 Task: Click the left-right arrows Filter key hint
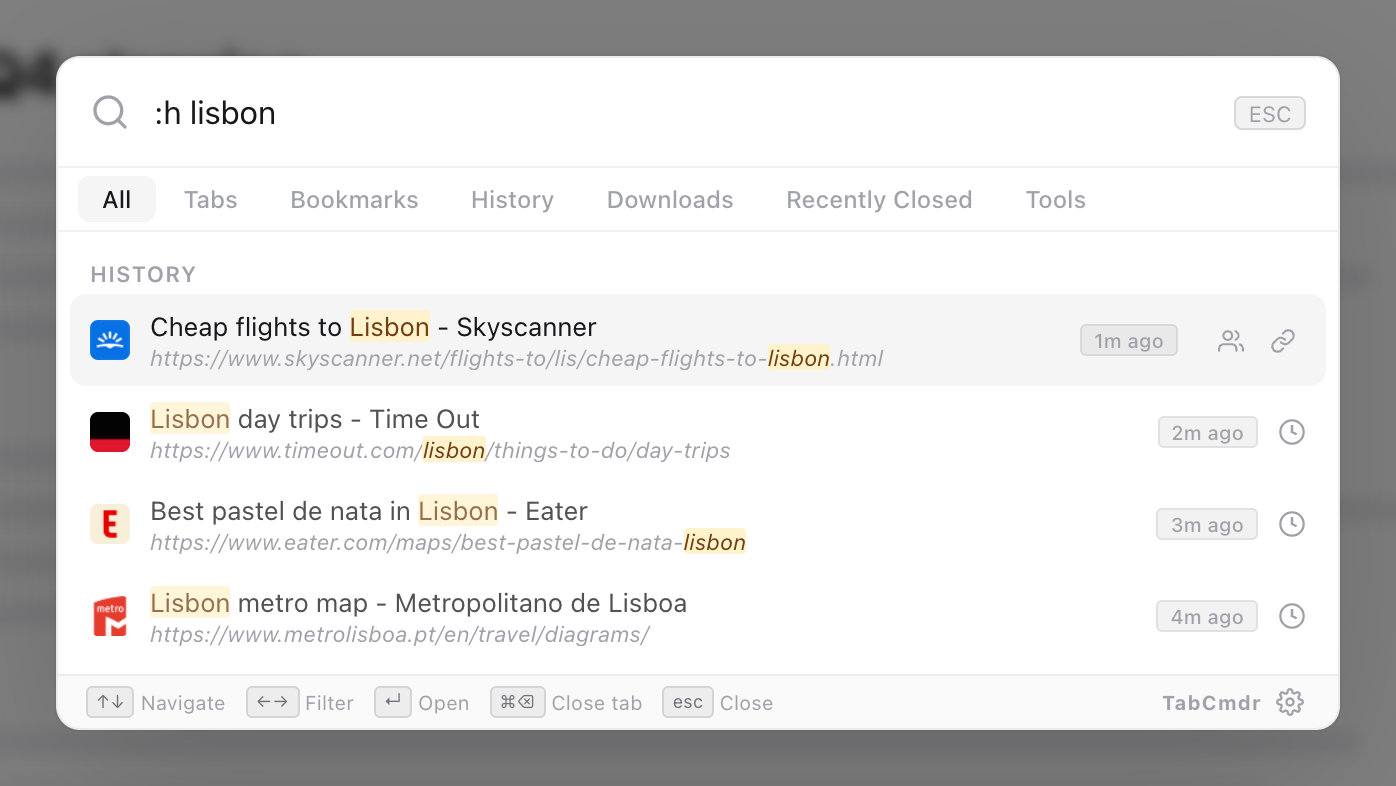coord(272,702)
